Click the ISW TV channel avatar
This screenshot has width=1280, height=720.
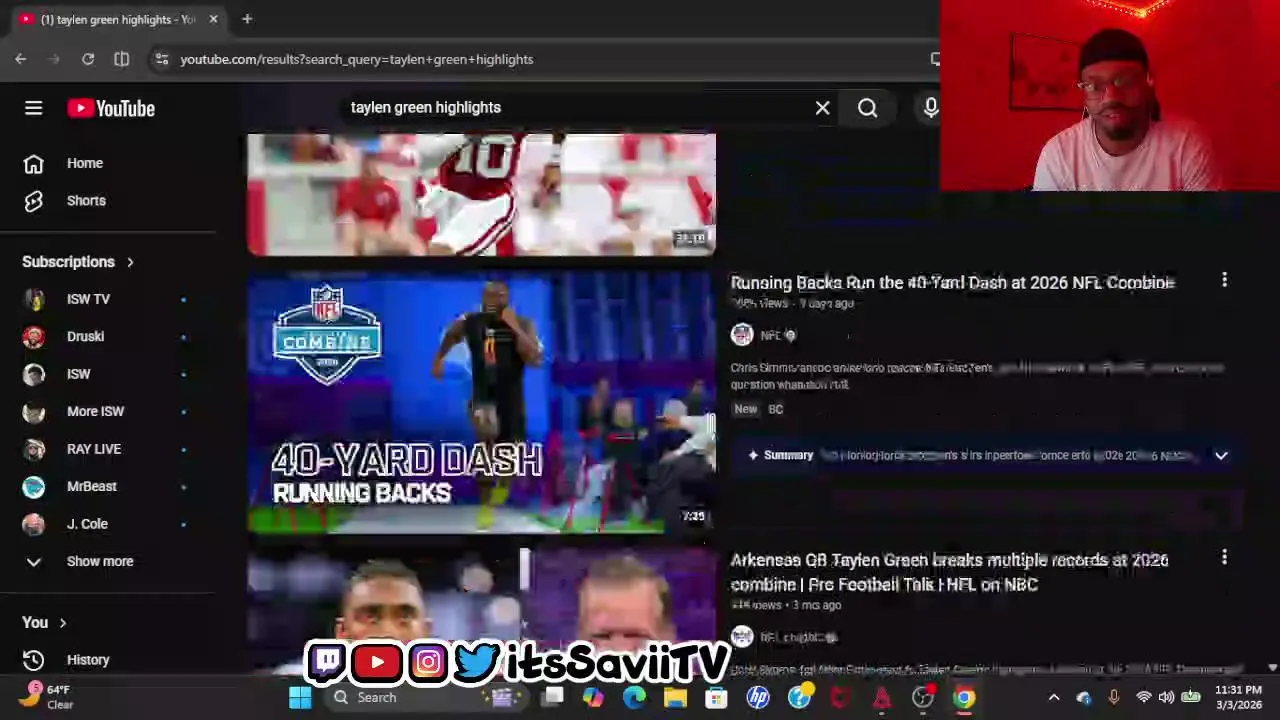(33, 299)
